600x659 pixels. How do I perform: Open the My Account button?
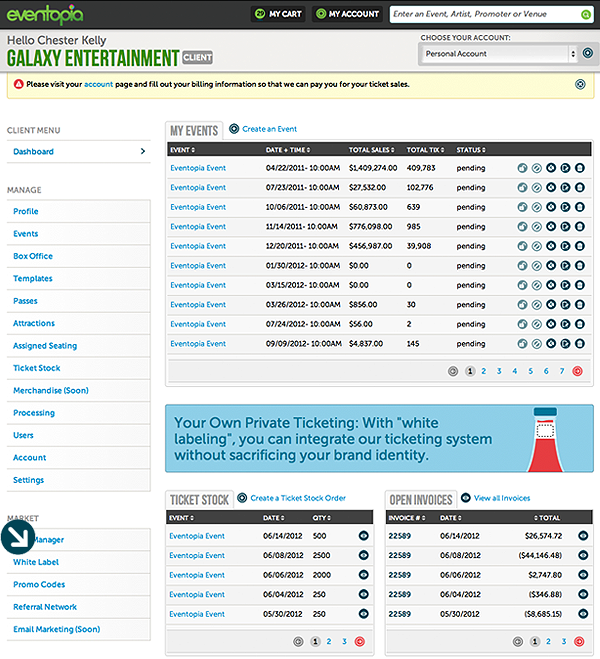click(347, 14)
